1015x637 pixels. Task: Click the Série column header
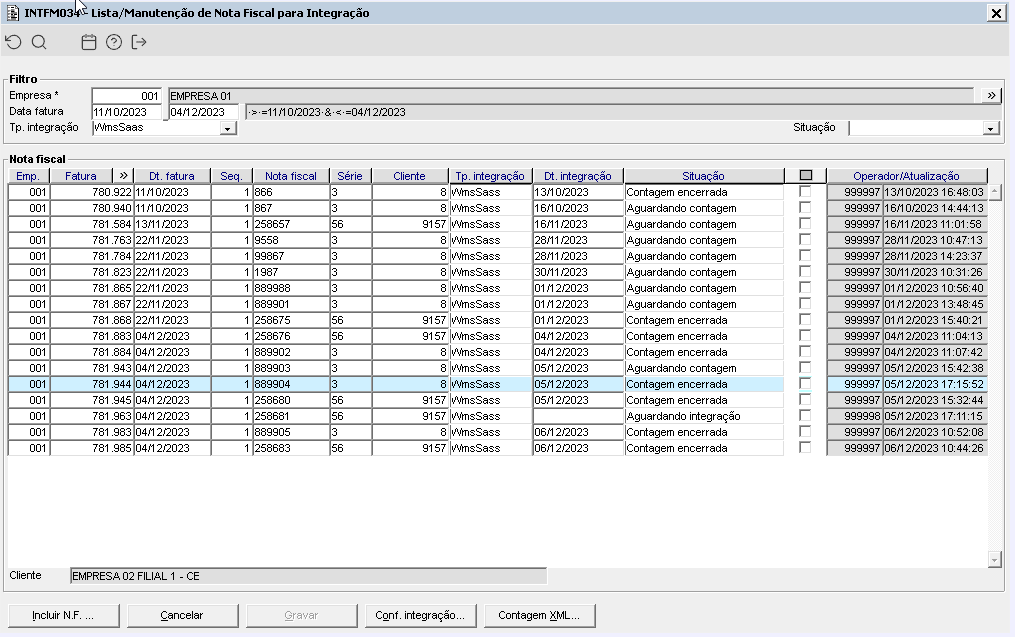[350, 176]
